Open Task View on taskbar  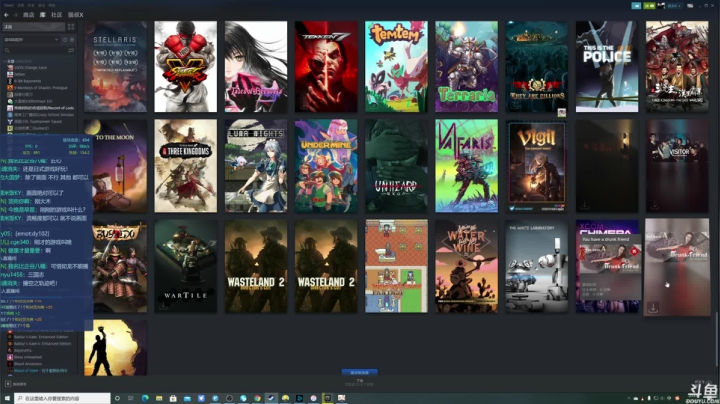click(131, 398)
